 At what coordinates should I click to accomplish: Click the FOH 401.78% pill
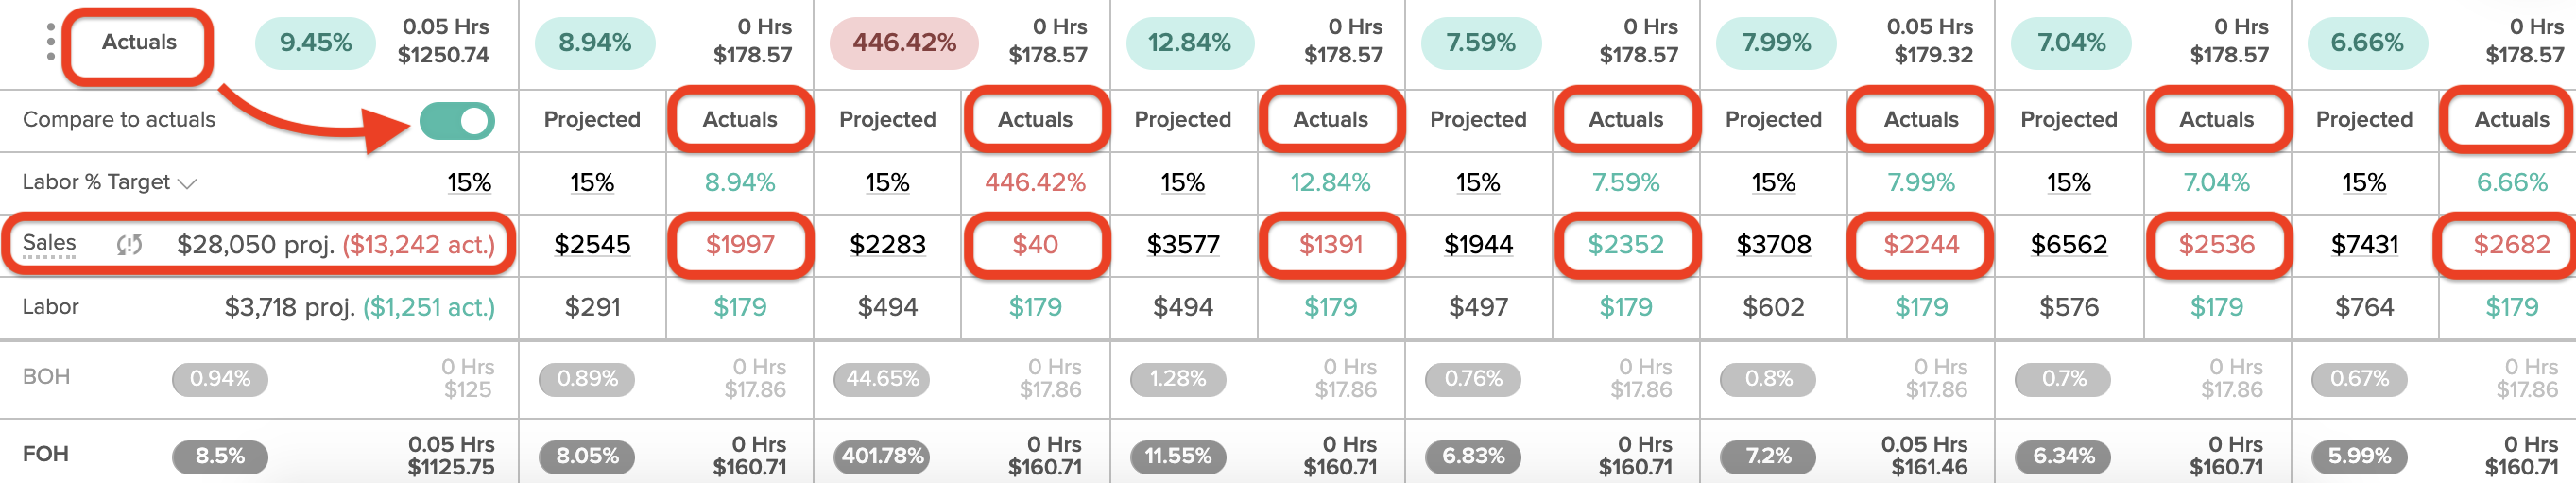click(882, 456)
